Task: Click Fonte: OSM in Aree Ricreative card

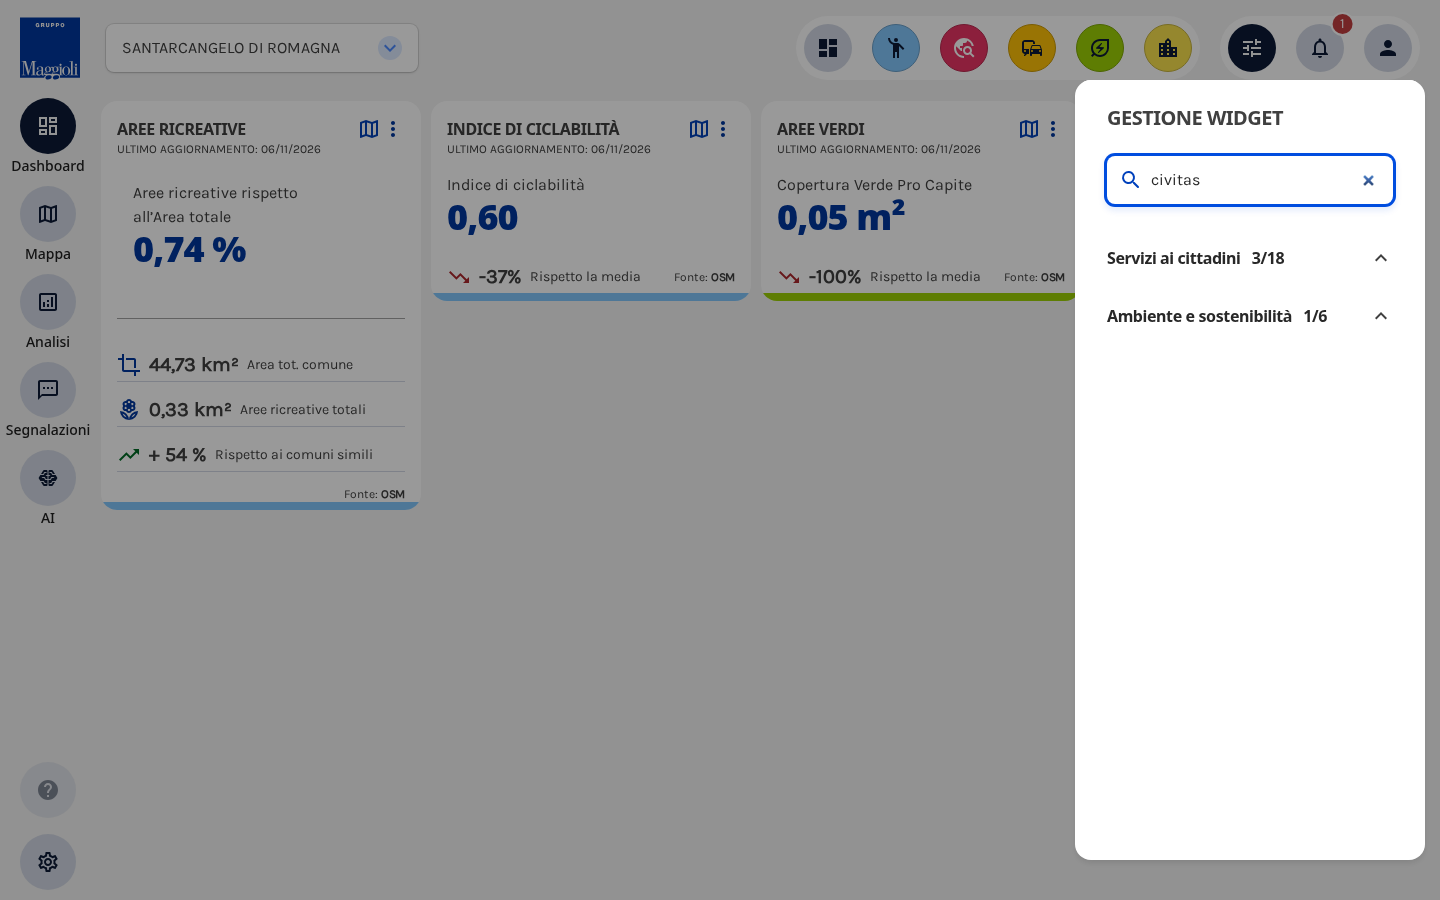Action: pyautogui.click(x=374, y=494)
